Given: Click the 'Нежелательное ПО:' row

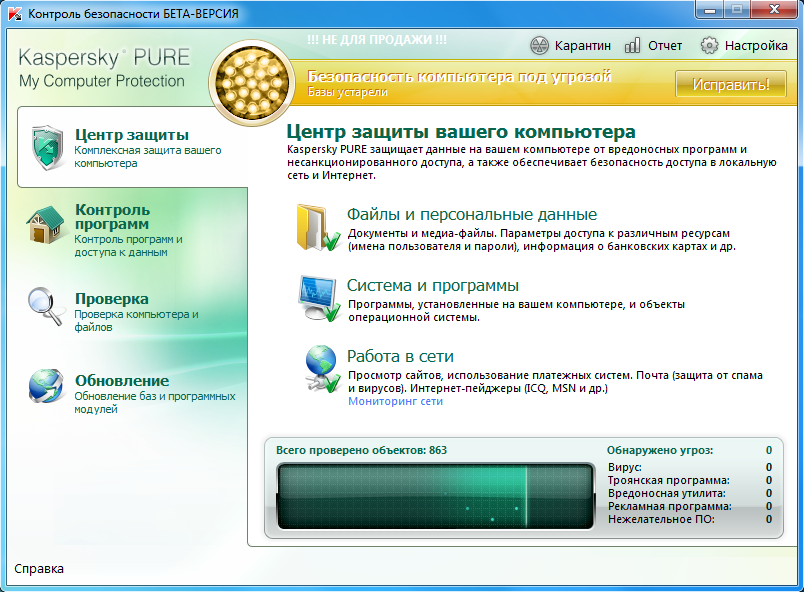Looking at the screenshot, I should click(690, 519).
